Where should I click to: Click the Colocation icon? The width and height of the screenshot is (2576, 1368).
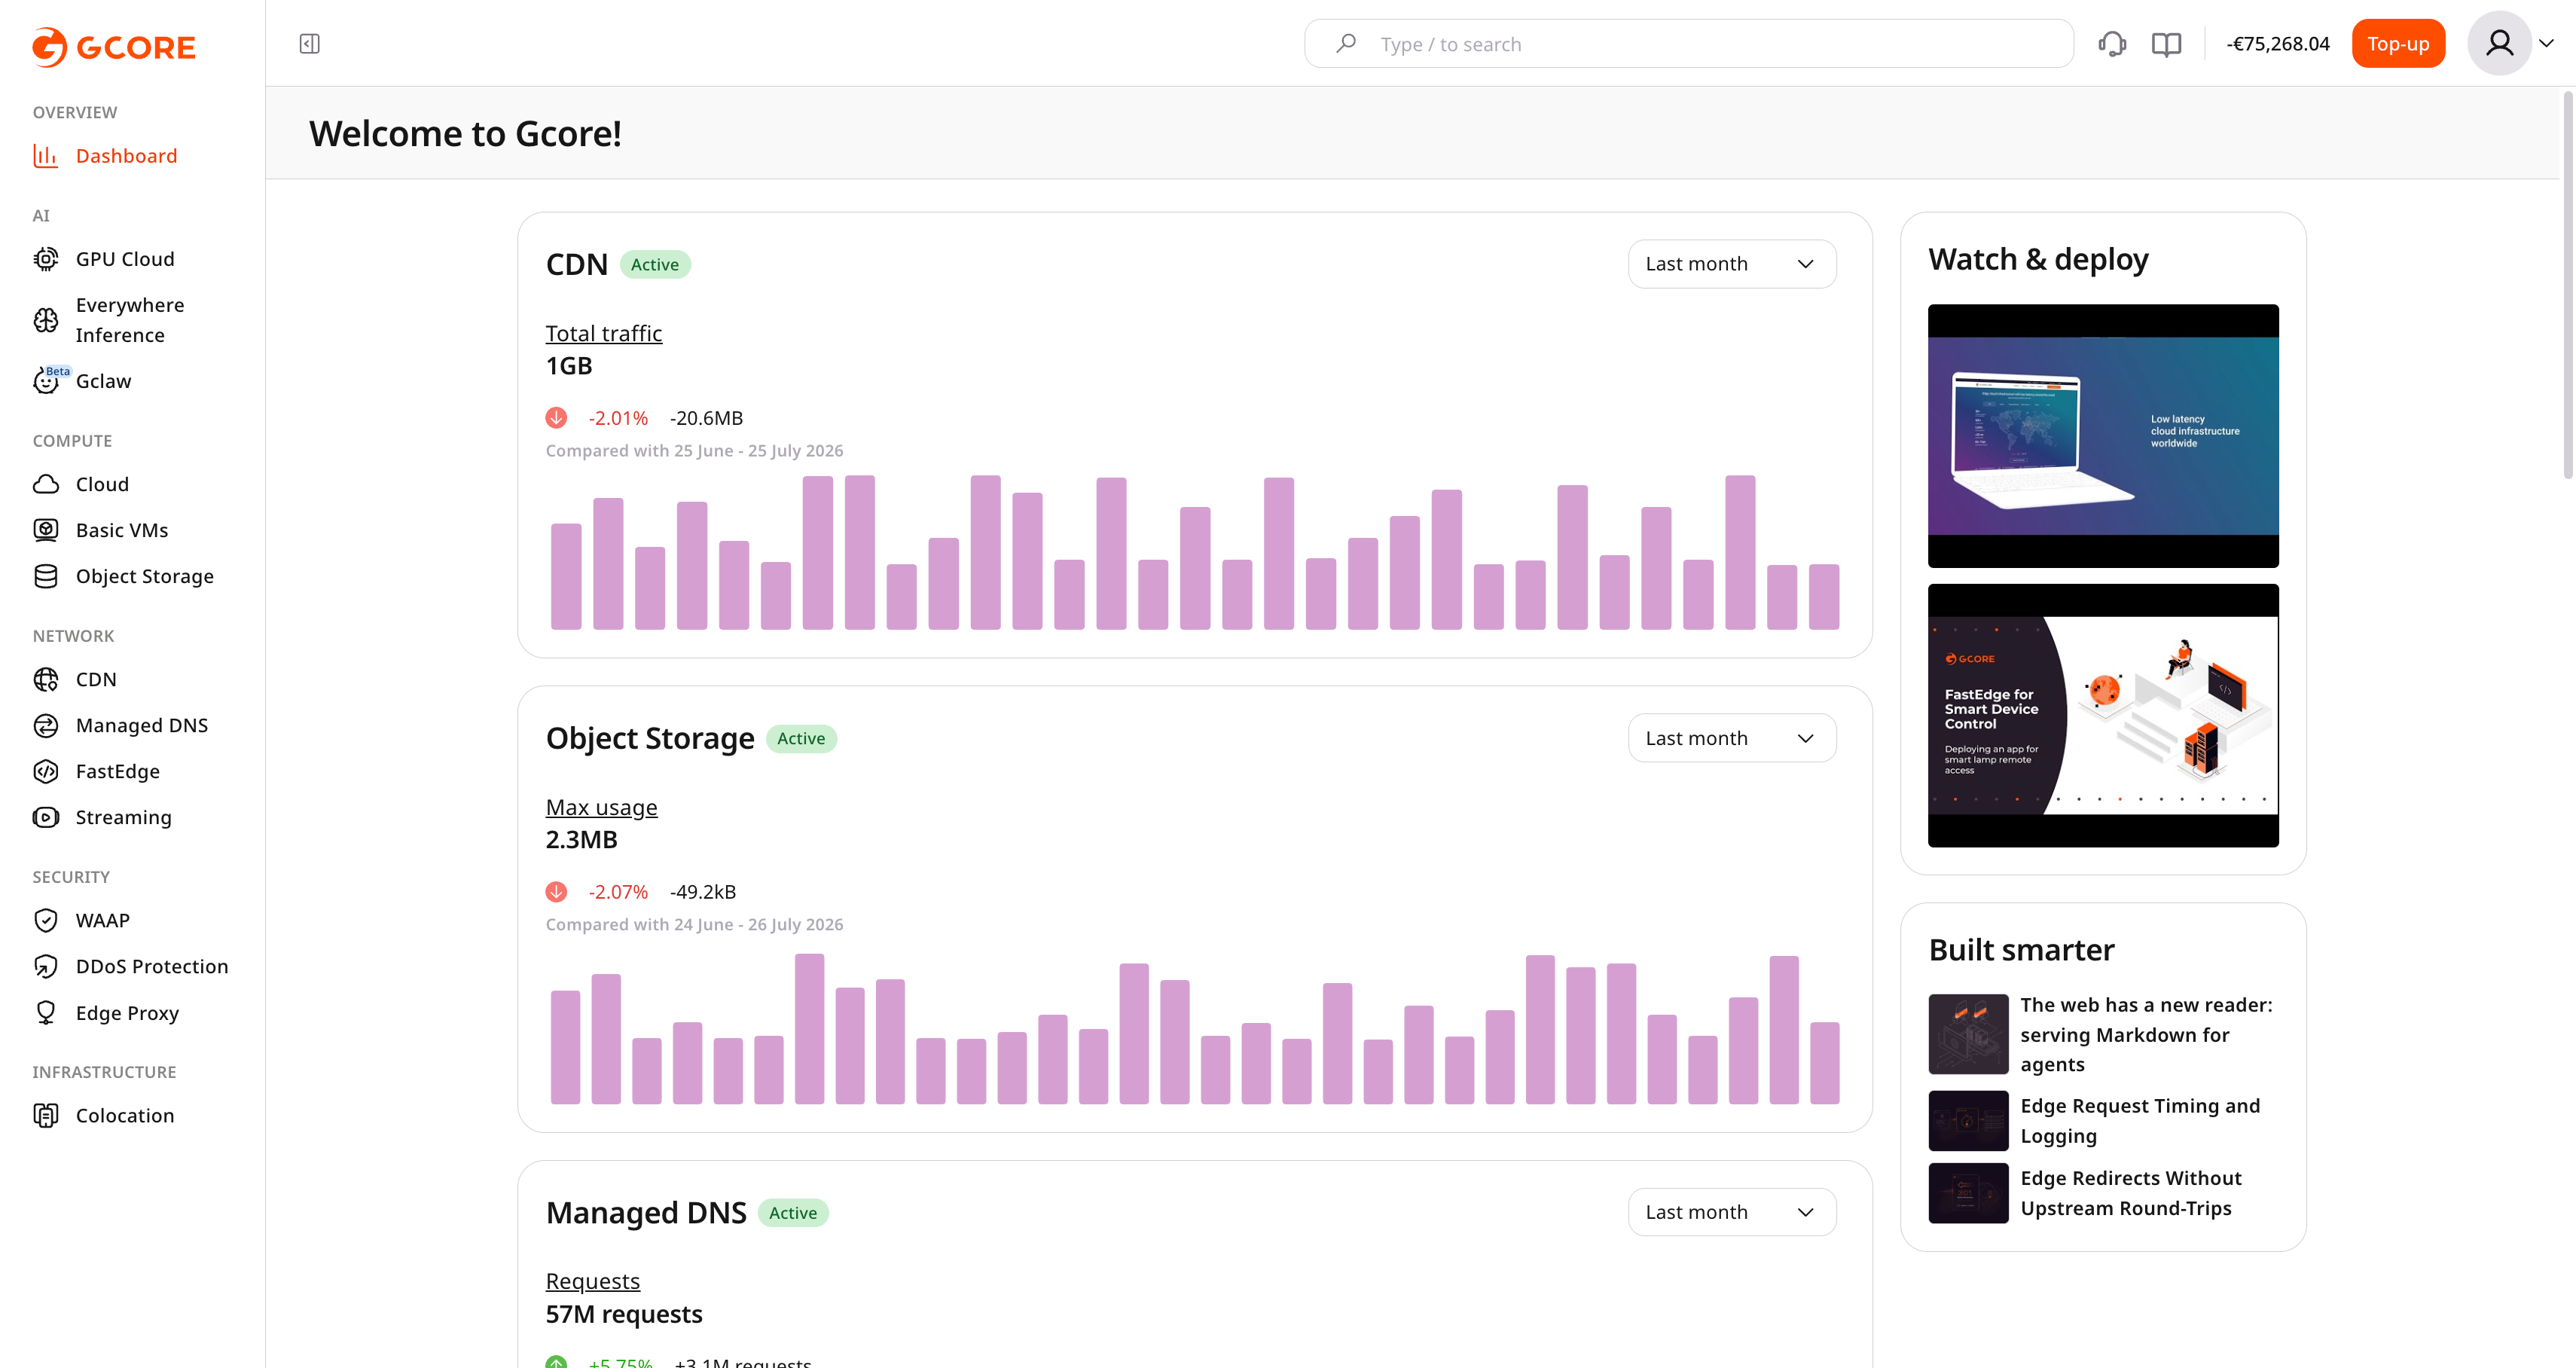(46, 1115)
